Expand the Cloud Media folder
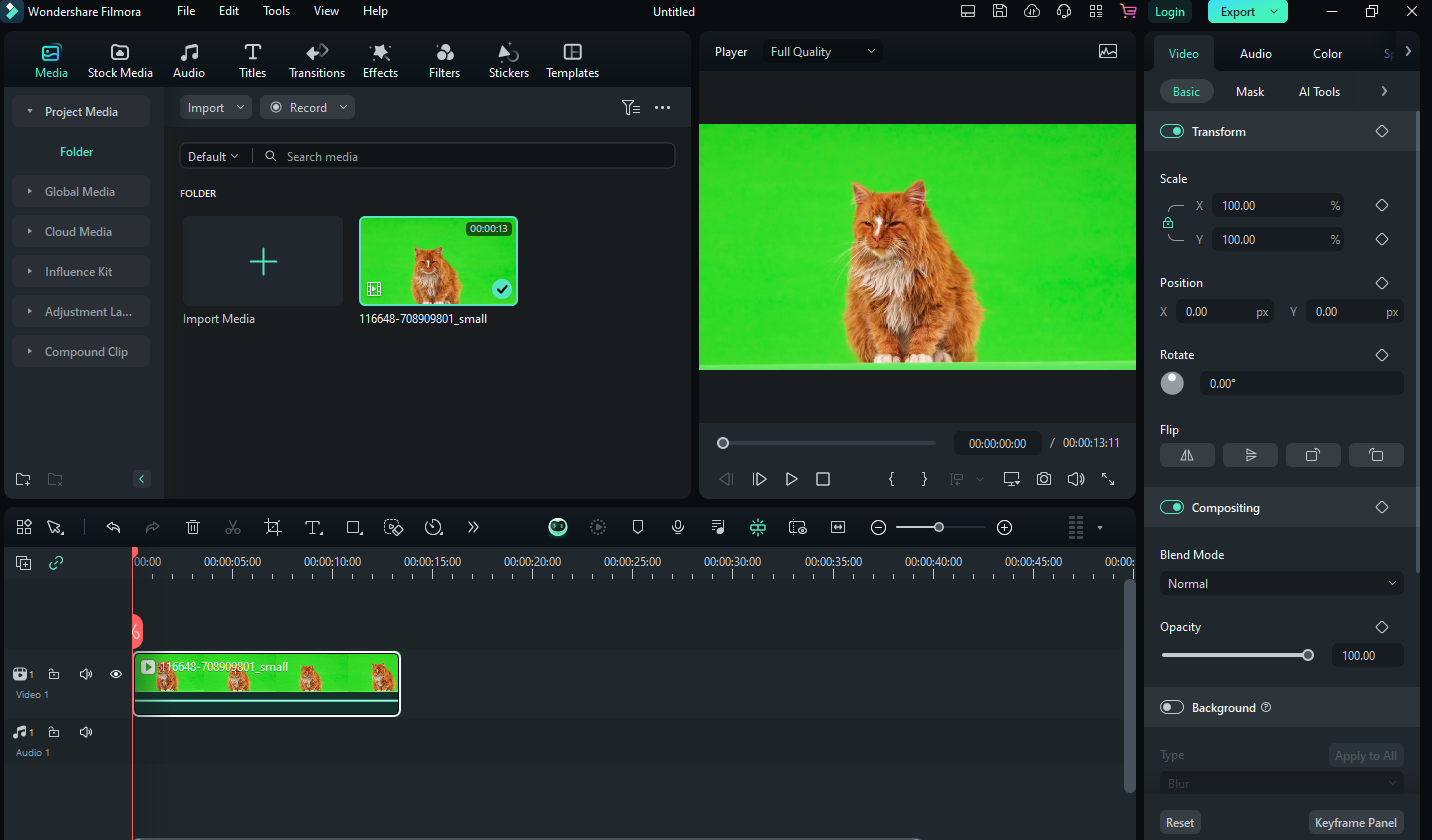1432x840 pixels. point(80,231)
